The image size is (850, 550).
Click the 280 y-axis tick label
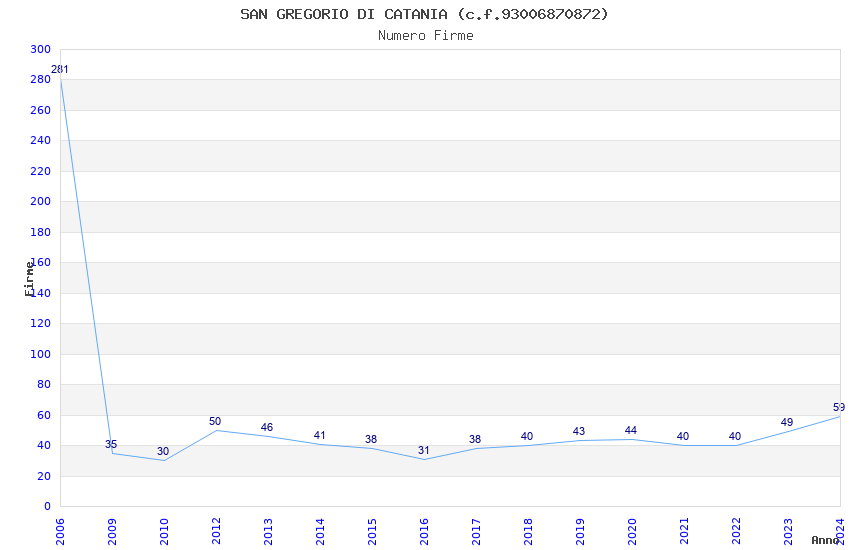[x=41, y=80]
